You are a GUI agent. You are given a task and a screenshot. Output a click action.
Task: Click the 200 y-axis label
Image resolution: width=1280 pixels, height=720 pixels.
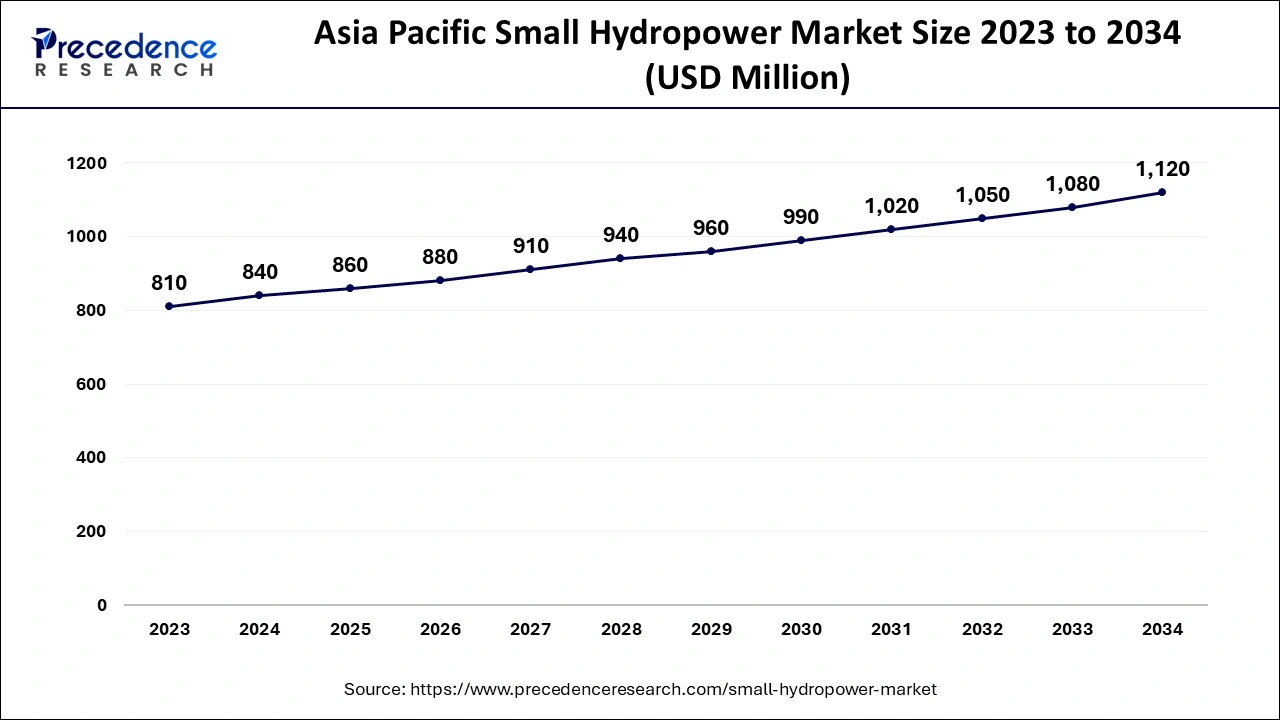91,532
